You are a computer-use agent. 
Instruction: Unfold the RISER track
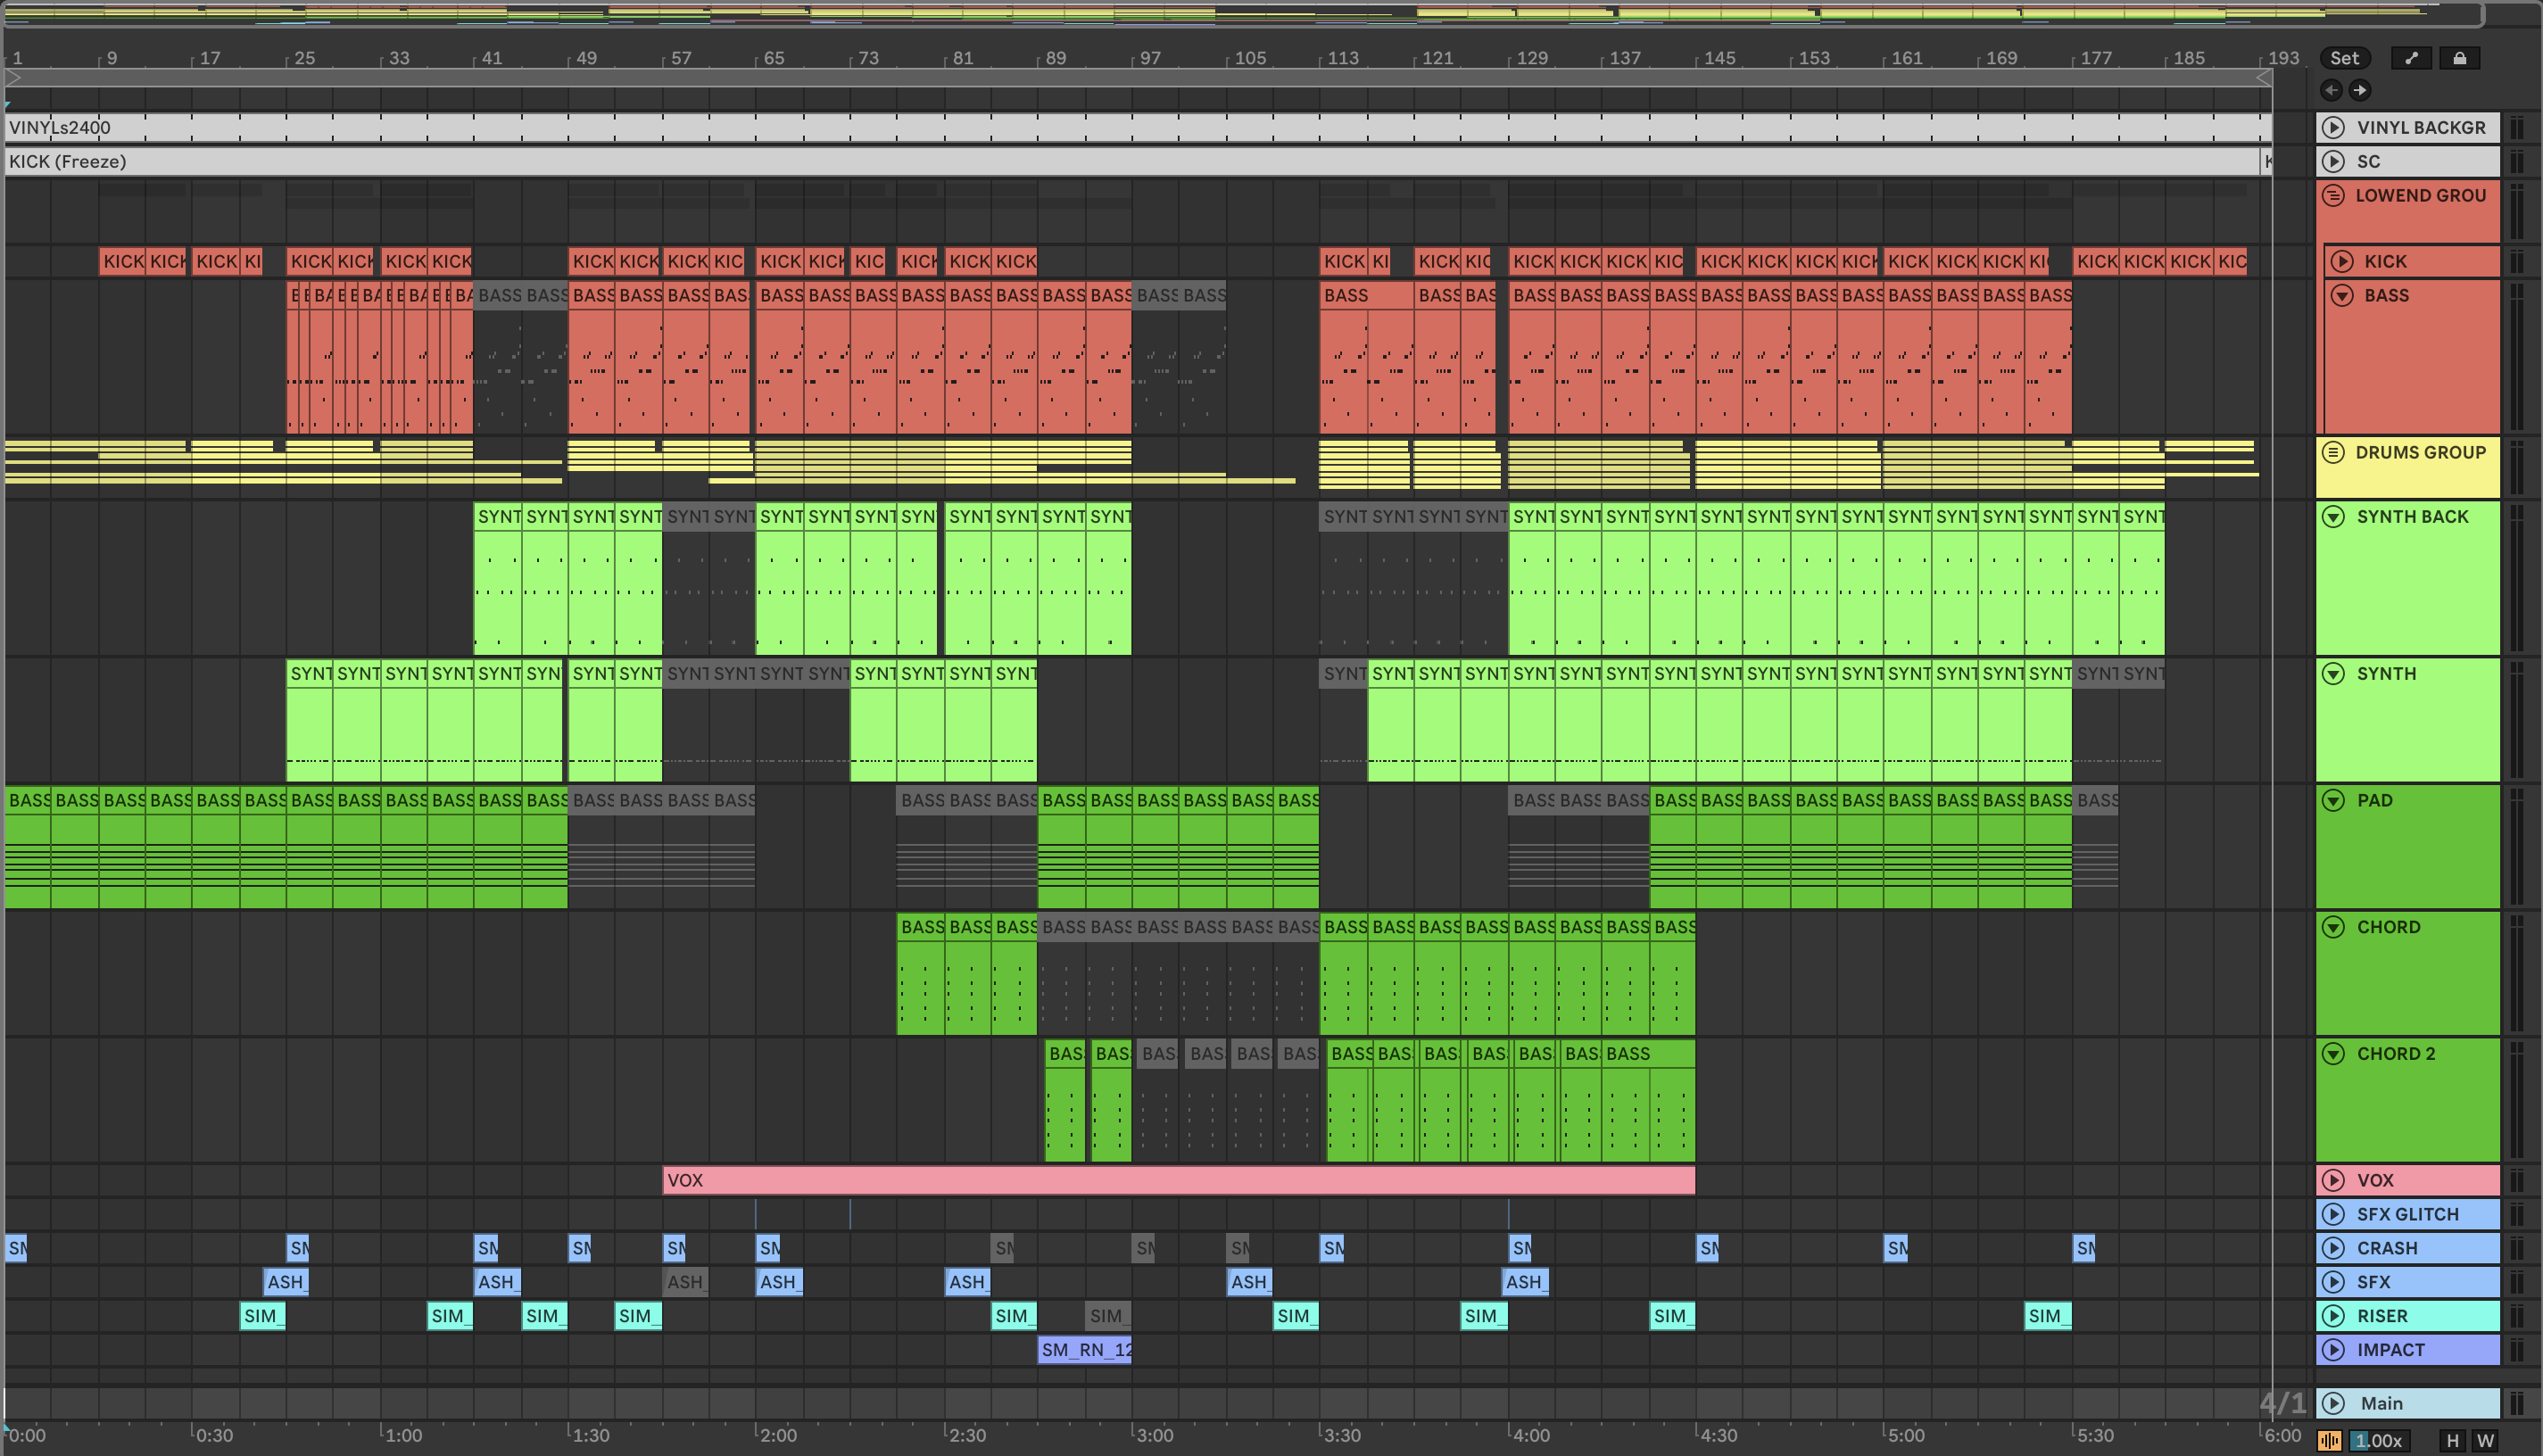coord(2333,1316)
